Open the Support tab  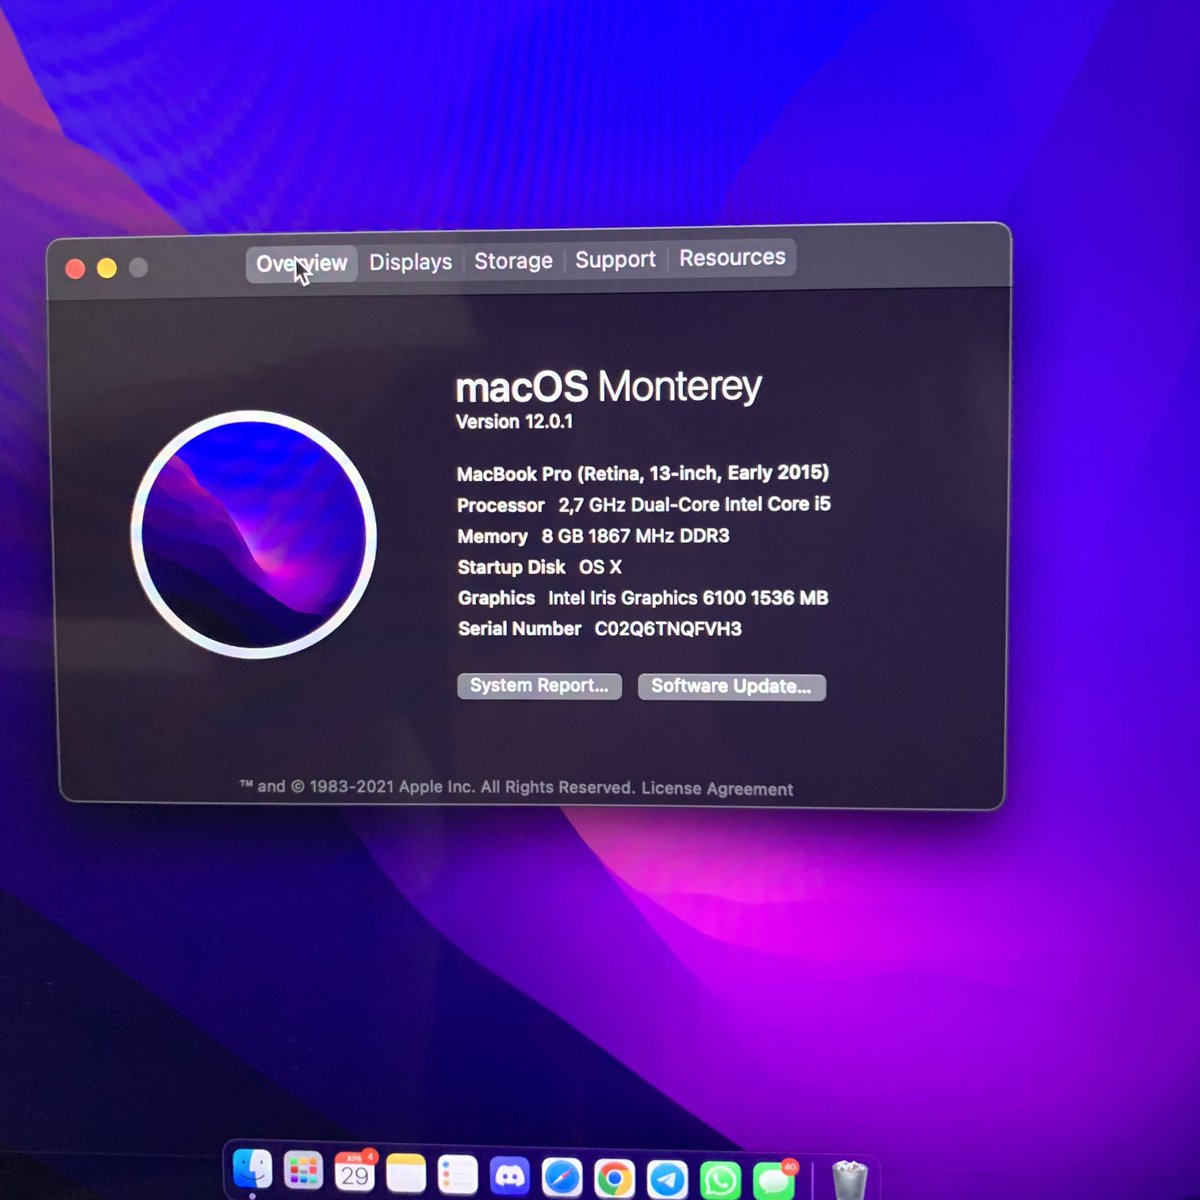(x=615, y=260)
